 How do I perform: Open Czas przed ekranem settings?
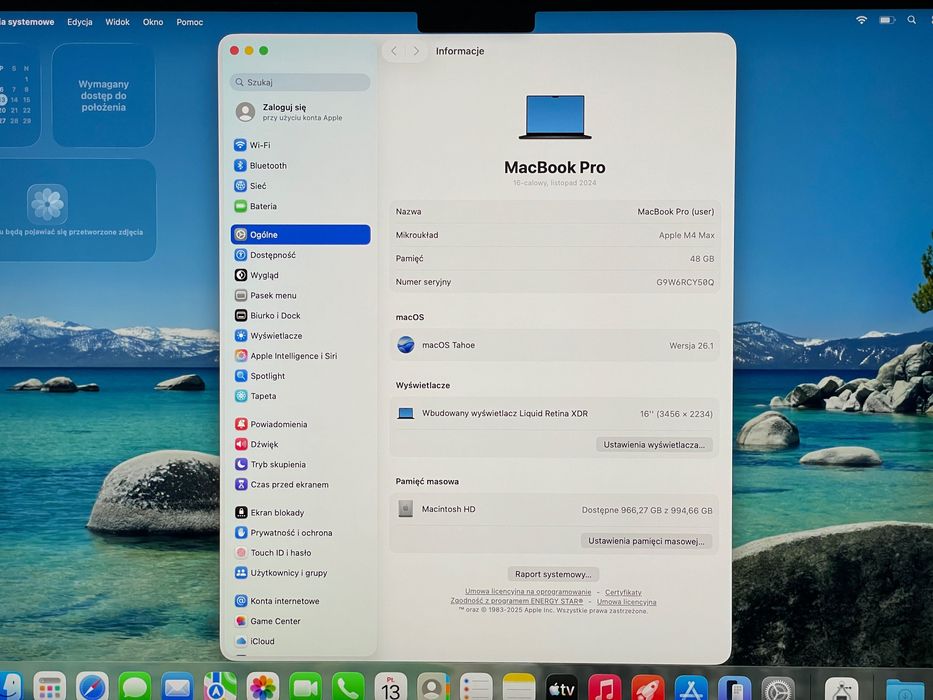300,485
